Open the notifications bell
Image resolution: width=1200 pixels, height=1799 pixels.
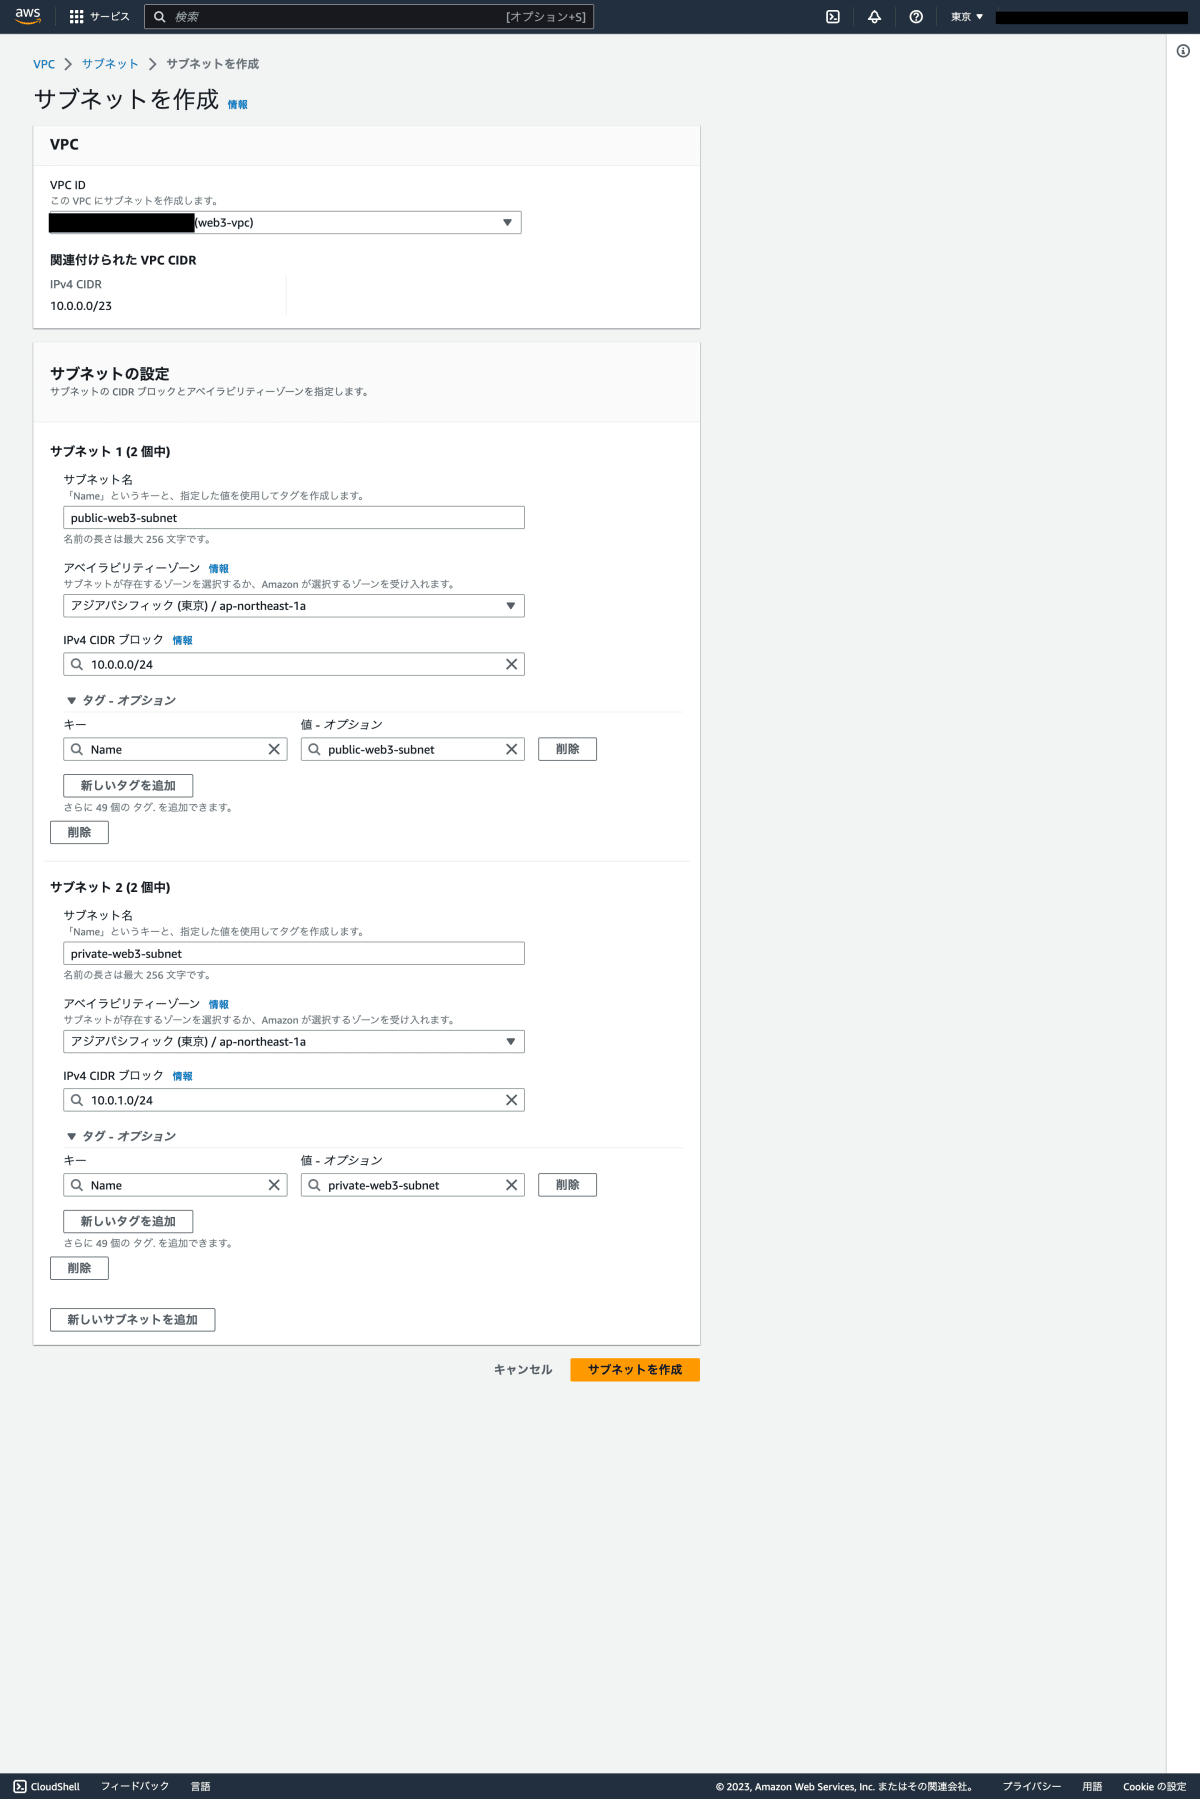(874, 17)
